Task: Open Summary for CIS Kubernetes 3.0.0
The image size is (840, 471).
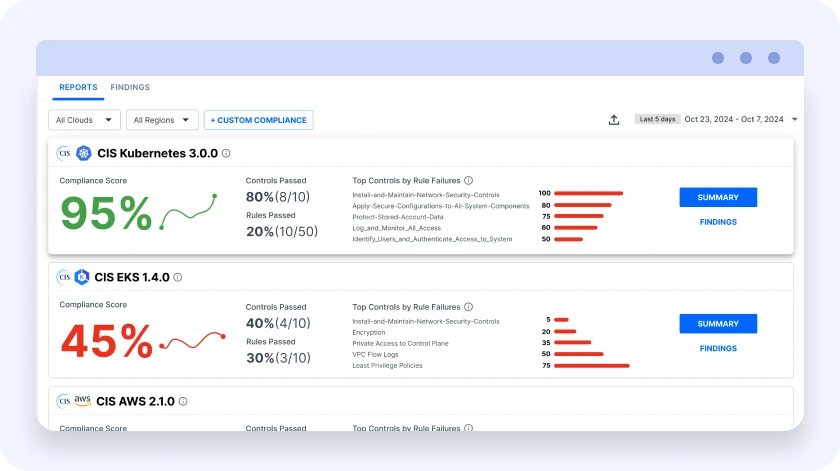Action: (x=718, y=197)
